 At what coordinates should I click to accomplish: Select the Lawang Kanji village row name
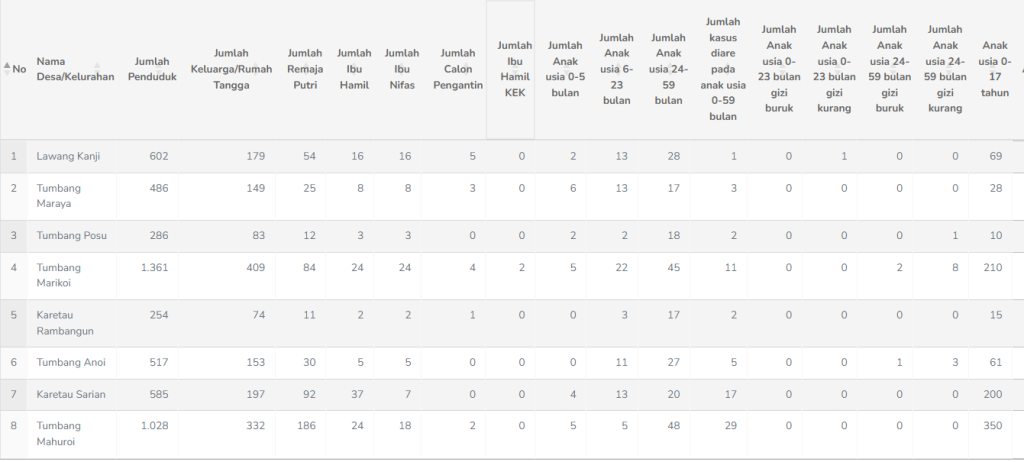tap(68, 156)
